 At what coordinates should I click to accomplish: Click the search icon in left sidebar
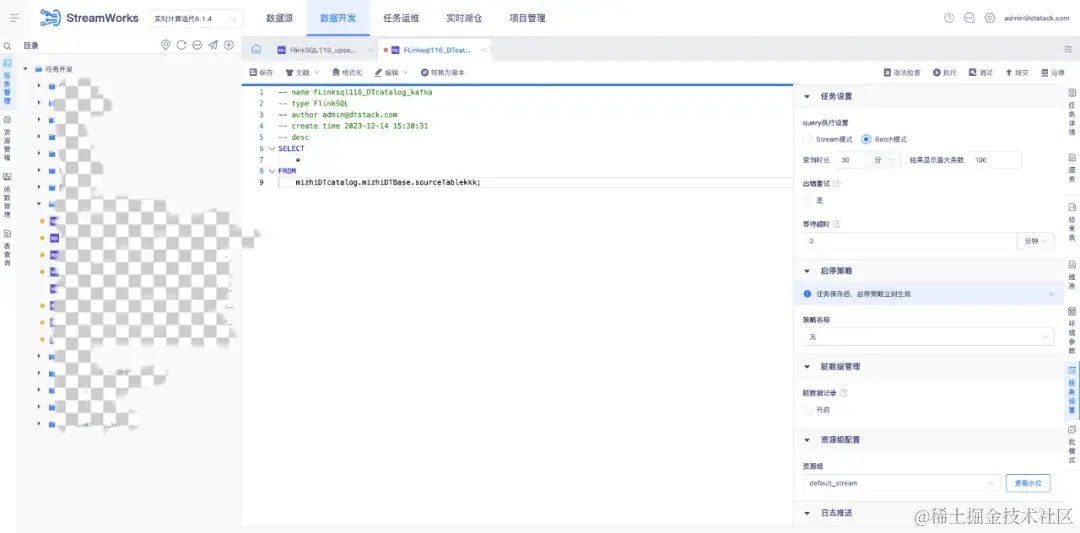pyautogui.click(x=8, y=46)
